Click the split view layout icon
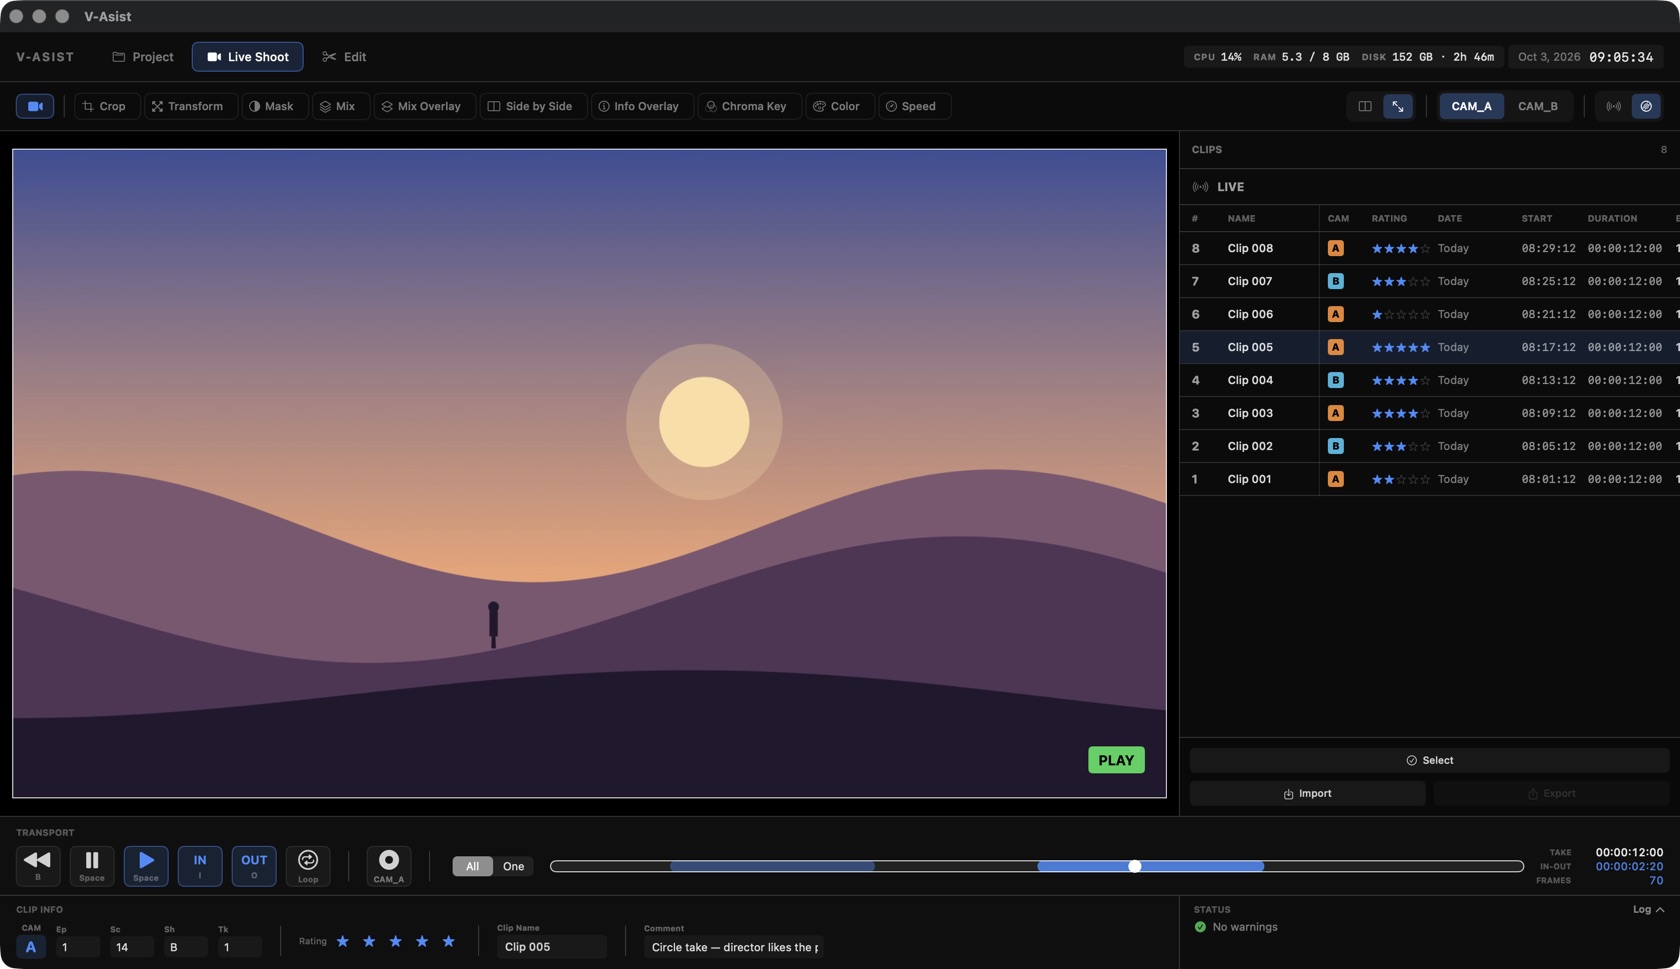The width and height of the screenshot is (1680, 969). click(x=1365, y=106)
